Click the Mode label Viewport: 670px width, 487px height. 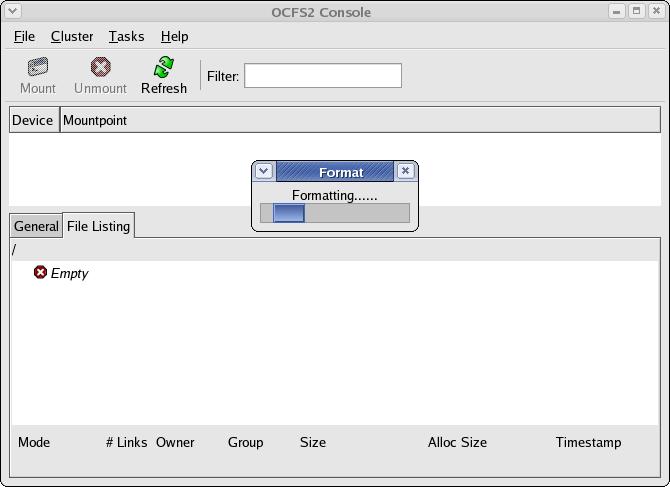[x=34, y=442]
